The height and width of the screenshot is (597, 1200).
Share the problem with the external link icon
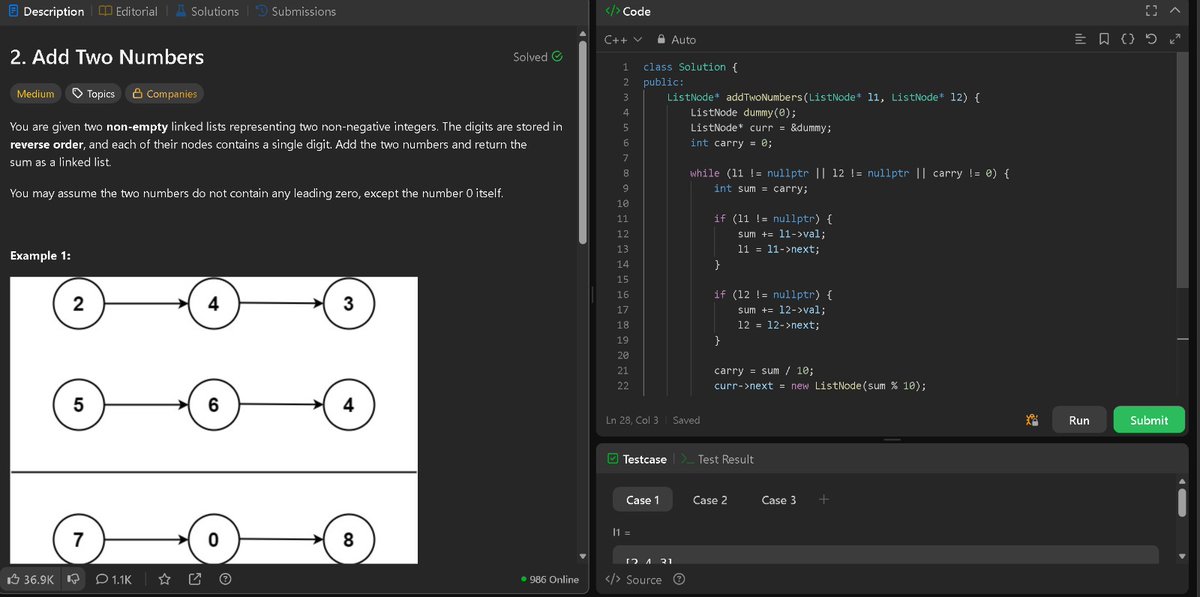(x=195, y=579)
